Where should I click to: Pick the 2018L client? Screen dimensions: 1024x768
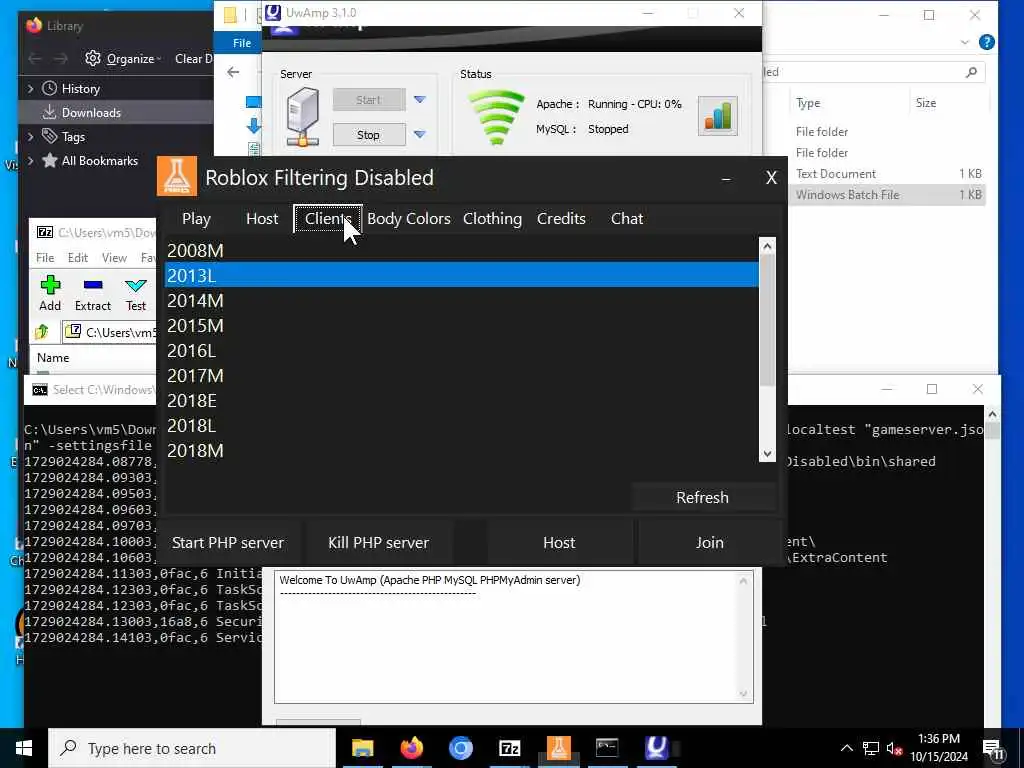461,426
